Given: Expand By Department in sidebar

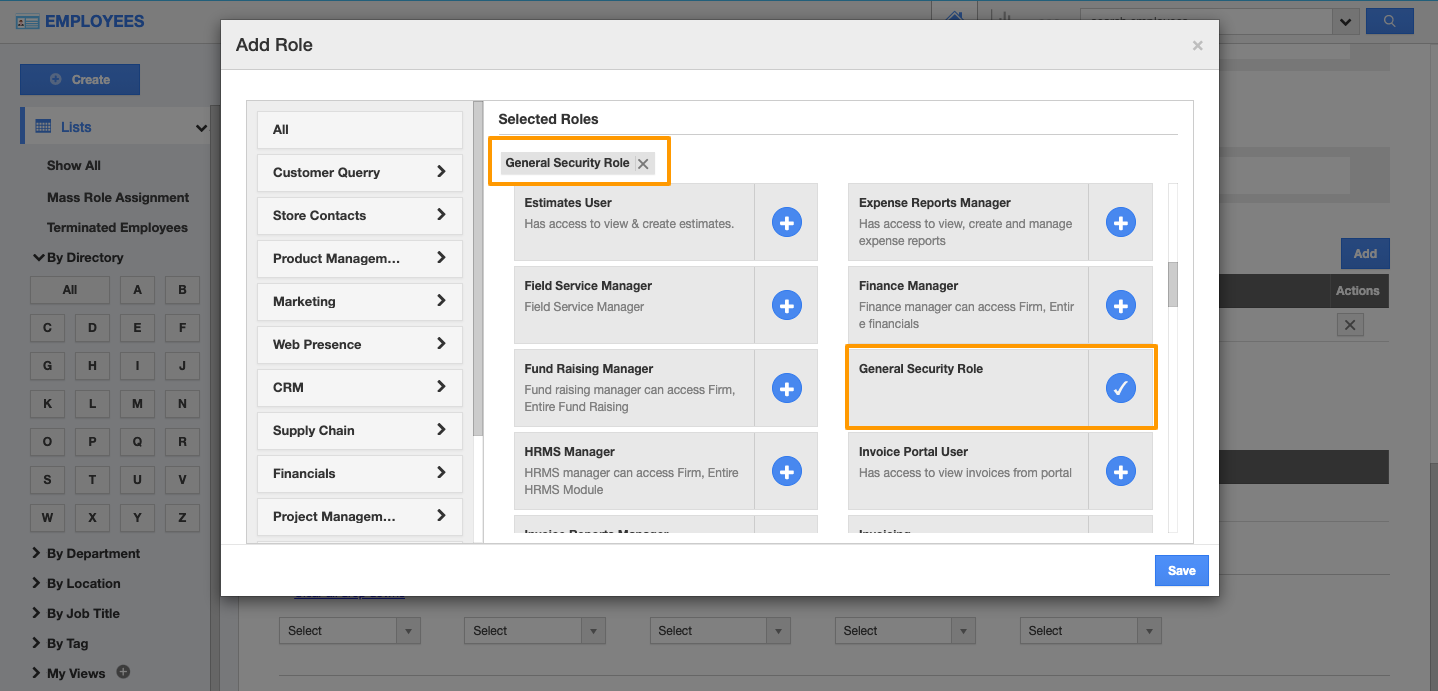Looking at the screenshot, I should point(92,554).
